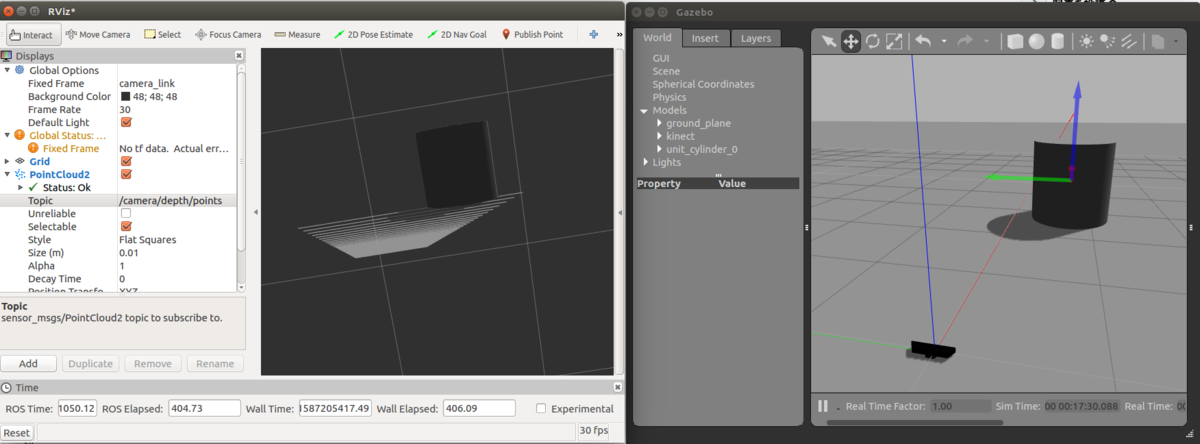Viewport: 1200px width, 444px height.
Task: Select the Scene item in Gazebo
Action: pos(666,71)
